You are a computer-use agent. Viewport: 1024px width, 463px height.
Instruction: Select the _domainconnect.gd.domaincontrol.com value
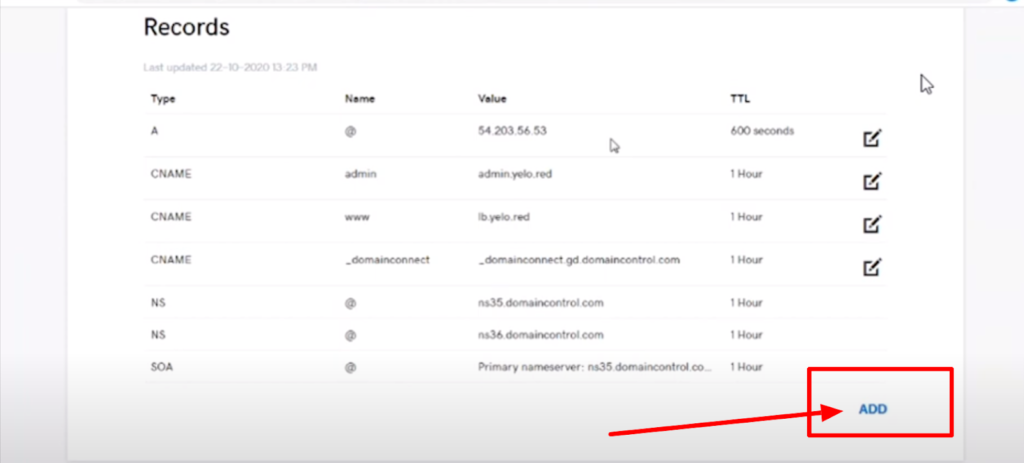click(579, 260)
